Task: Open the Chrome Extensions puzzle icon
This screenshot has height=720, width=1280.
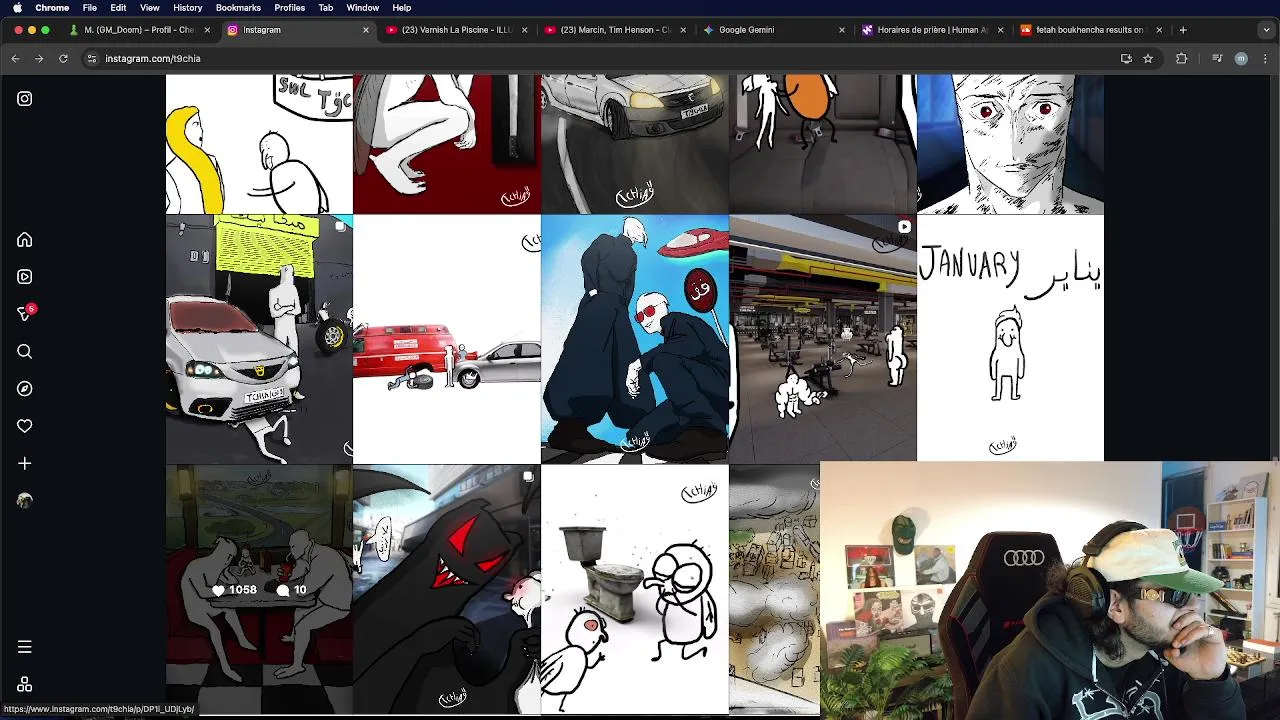Action: 1181,59
